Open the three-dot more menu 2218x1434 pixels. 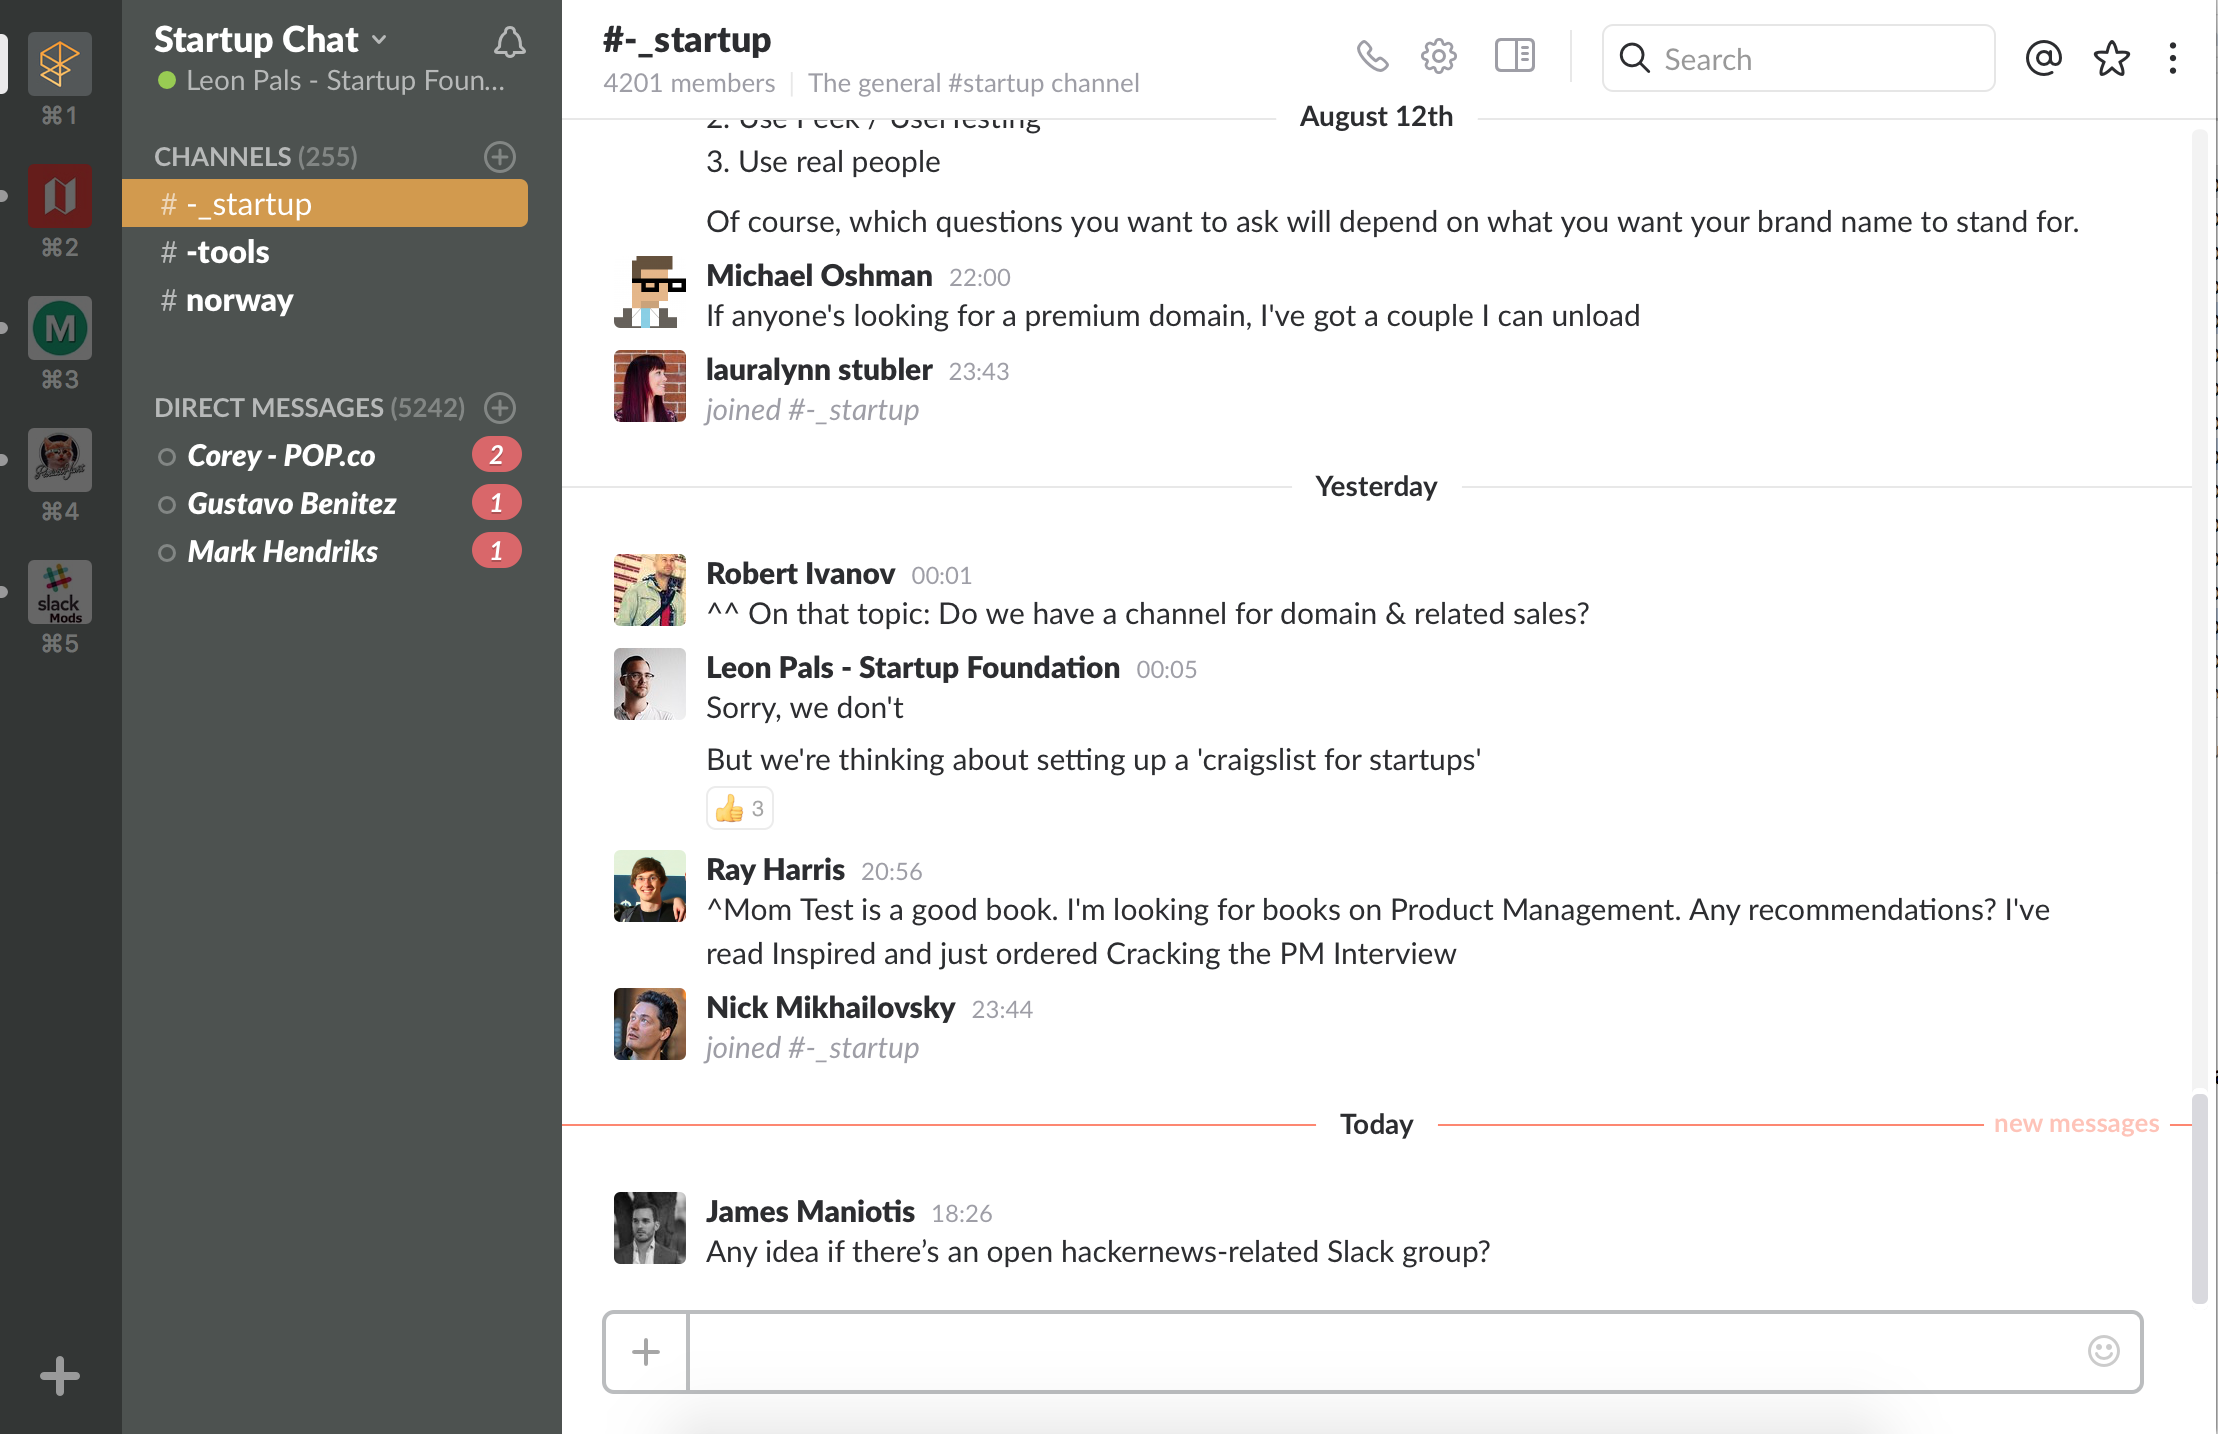(2173, 58)
